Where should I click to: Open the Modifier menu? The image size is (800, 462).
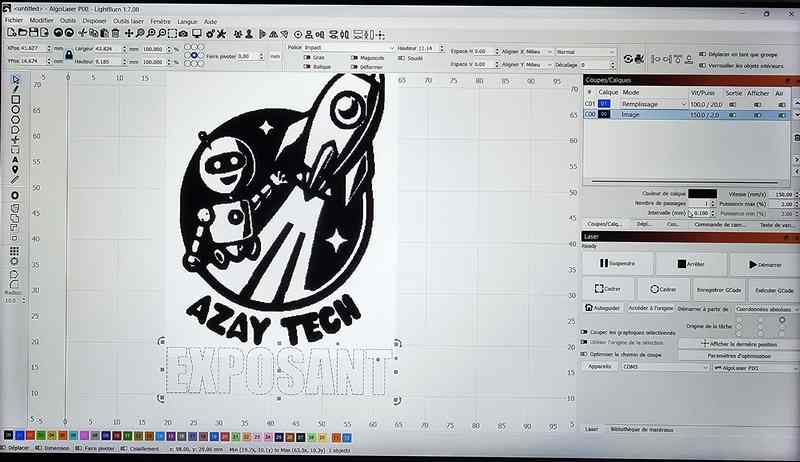click(41, 20)
